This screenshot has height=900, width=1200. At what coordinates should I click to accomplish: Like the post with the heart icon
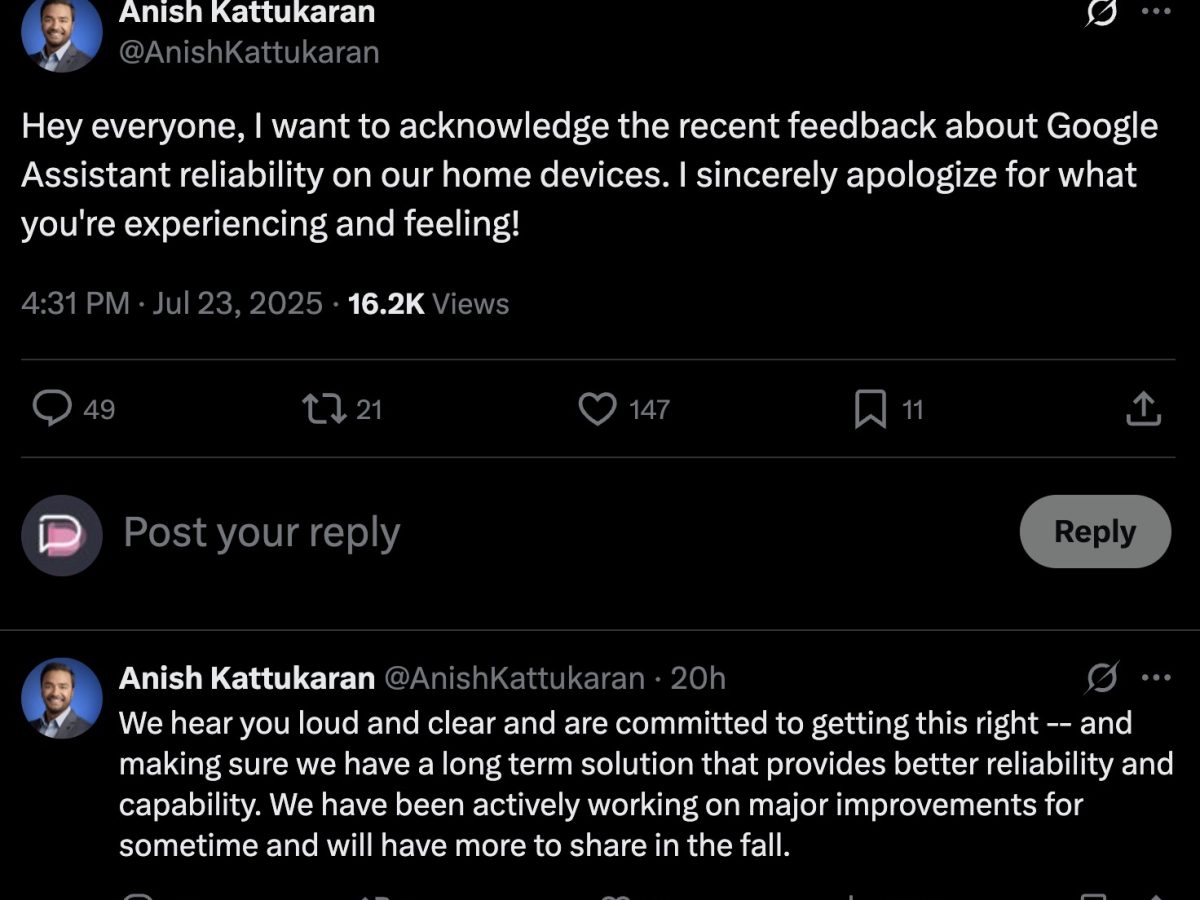(x=598, y=409)
